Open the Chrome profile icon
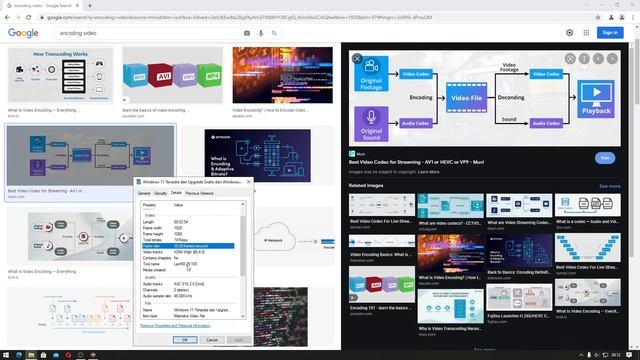This screenshot has width=640, height=360. [x=622, y=18]
